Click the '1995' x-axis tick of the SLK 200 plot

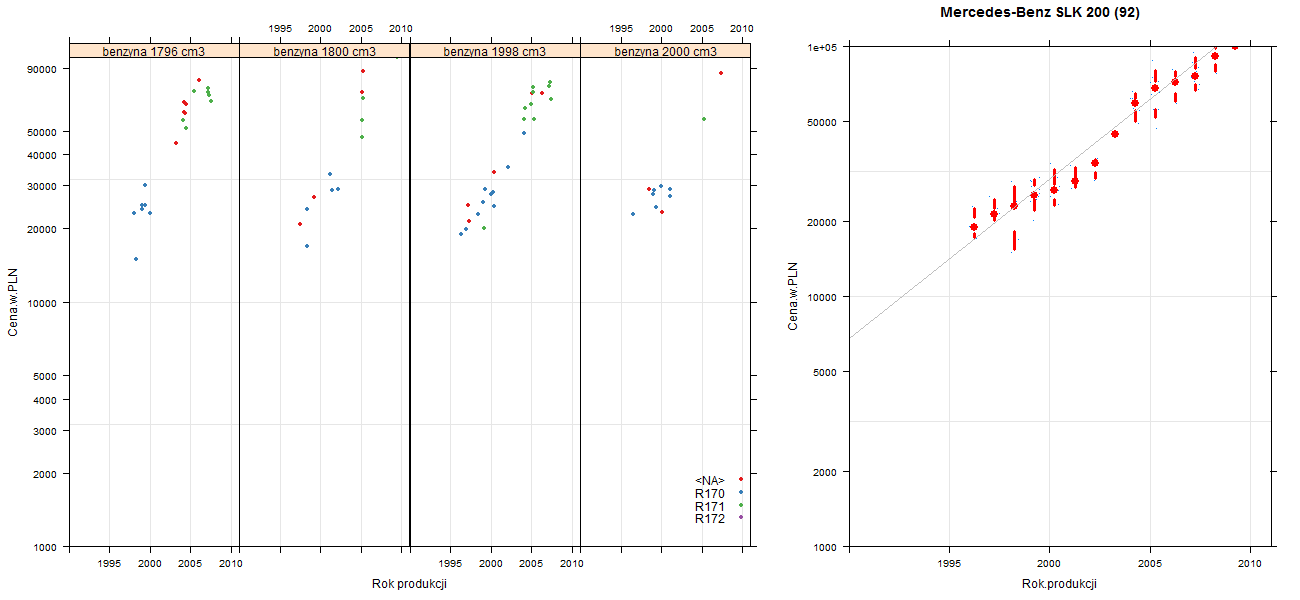click(948, 565)
